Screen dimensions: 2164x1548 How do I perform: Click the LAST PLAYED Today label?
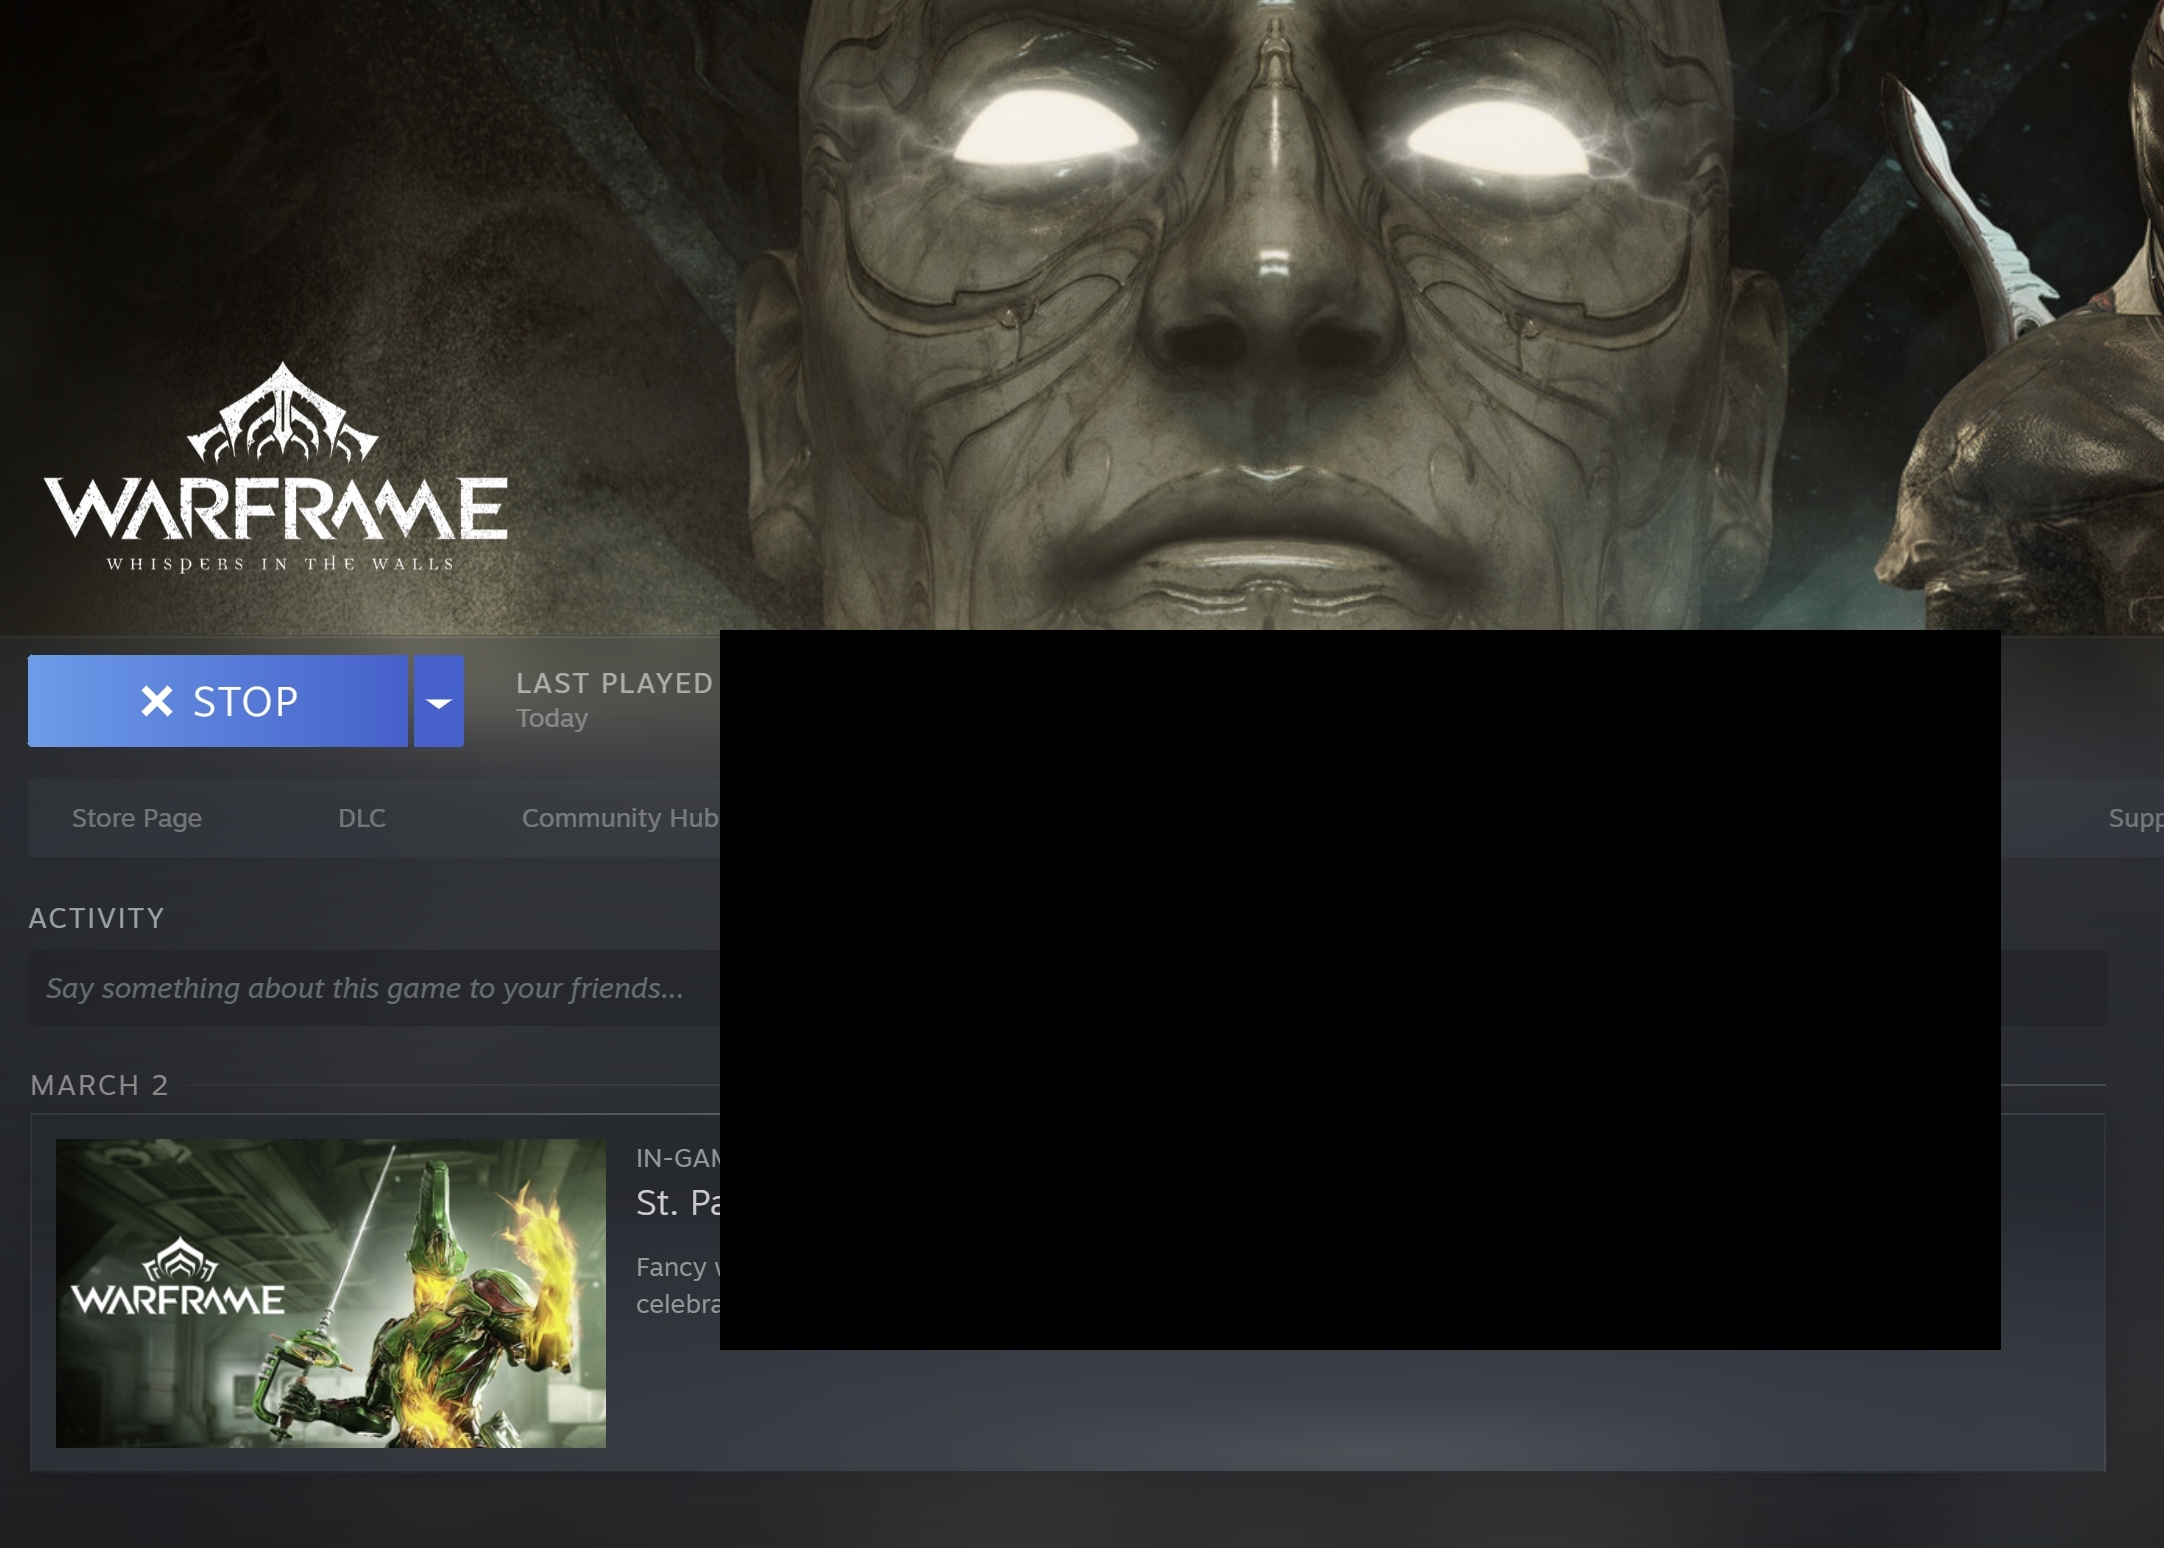point(614,698)
